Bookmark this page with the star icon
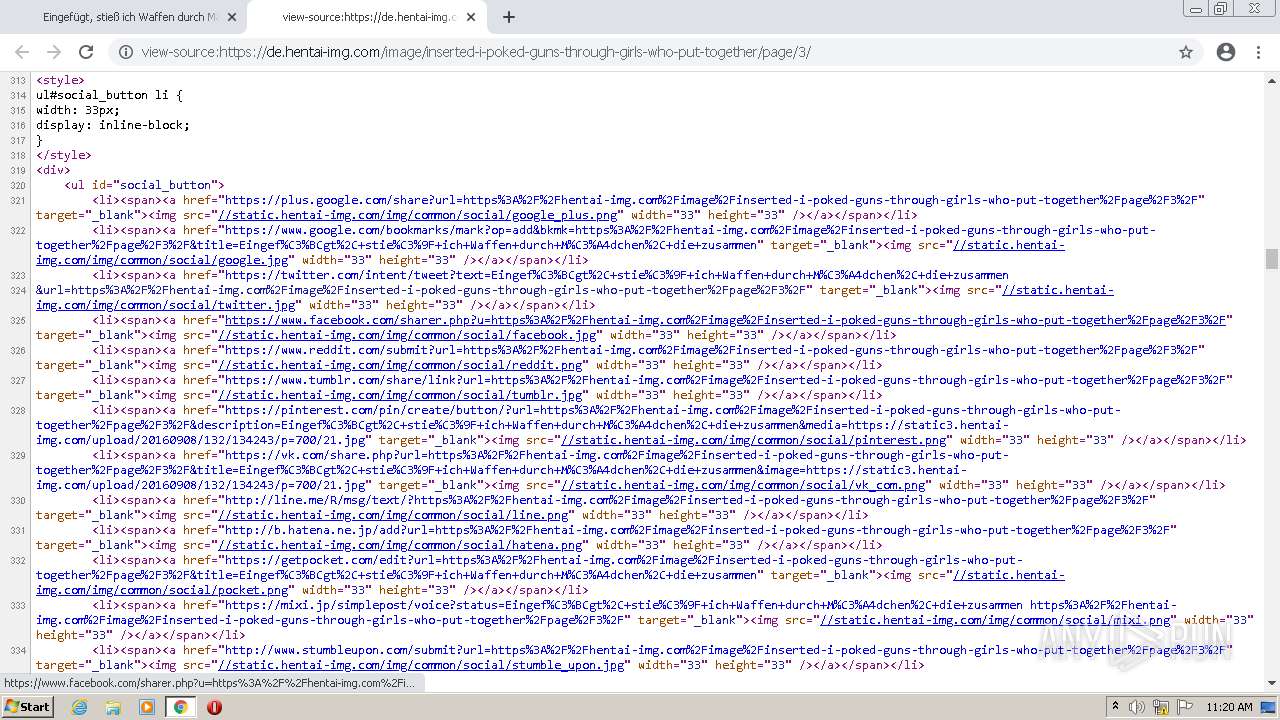1280x720 pixels. coord(1186,52)
